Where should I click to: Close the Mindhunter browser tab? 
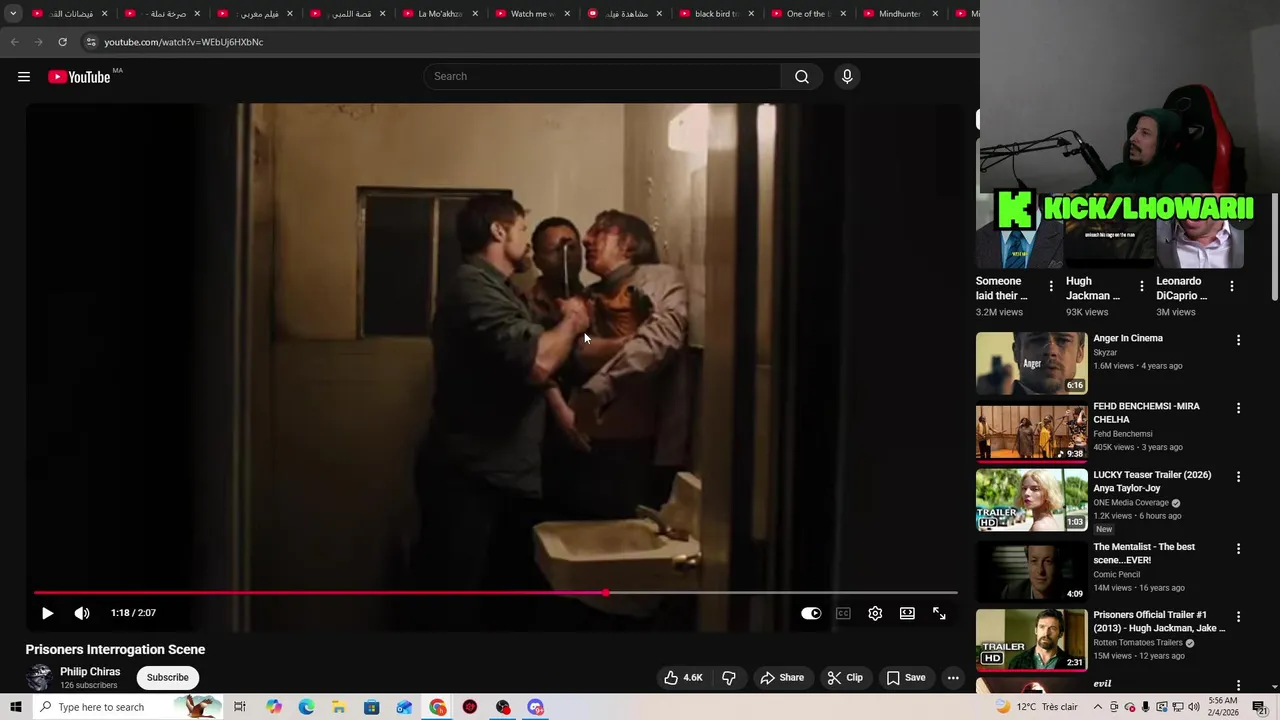(x=935, y=14)
